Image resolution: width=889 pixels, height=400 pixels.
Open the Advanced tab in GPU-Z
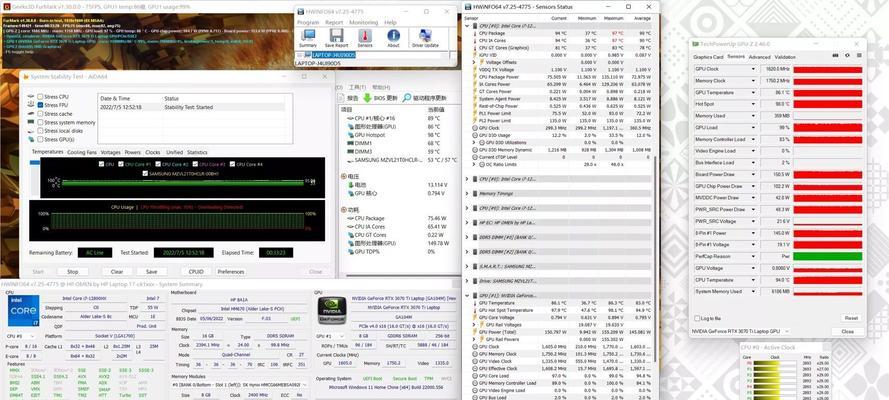click(759, 57)
